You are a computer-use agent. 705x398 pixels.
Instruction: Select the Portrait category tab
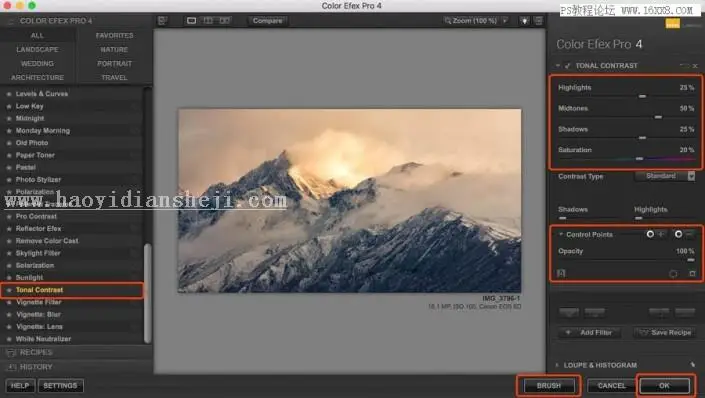(115, 63)
